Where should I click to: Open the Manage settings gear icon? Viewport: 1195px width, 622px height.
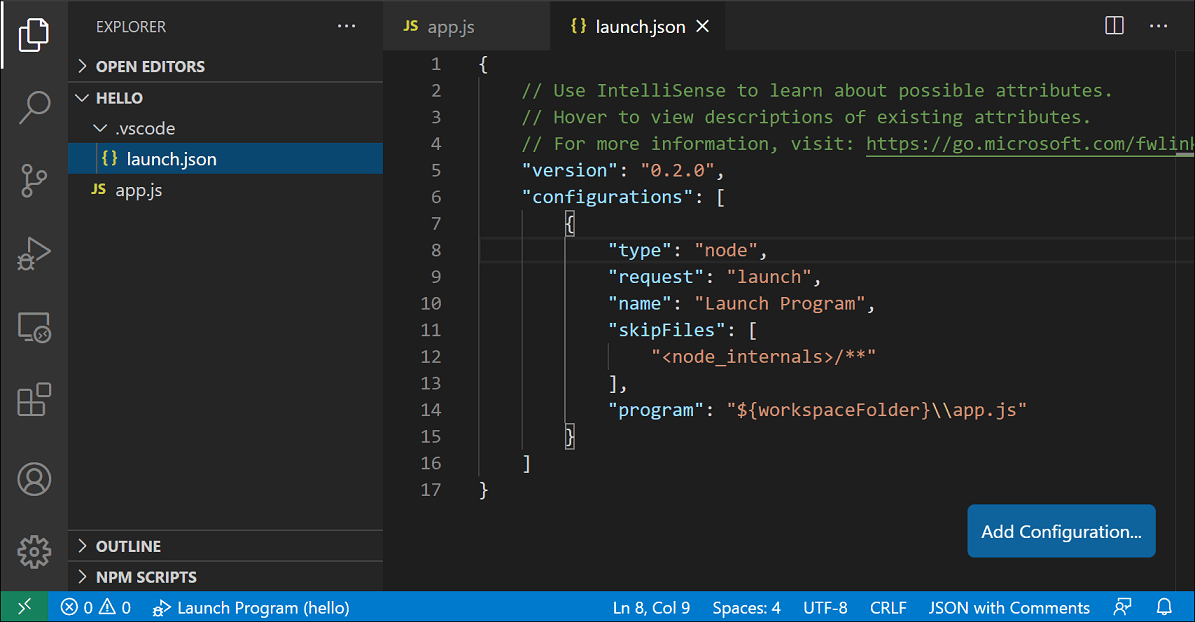[x=34, y=551]
